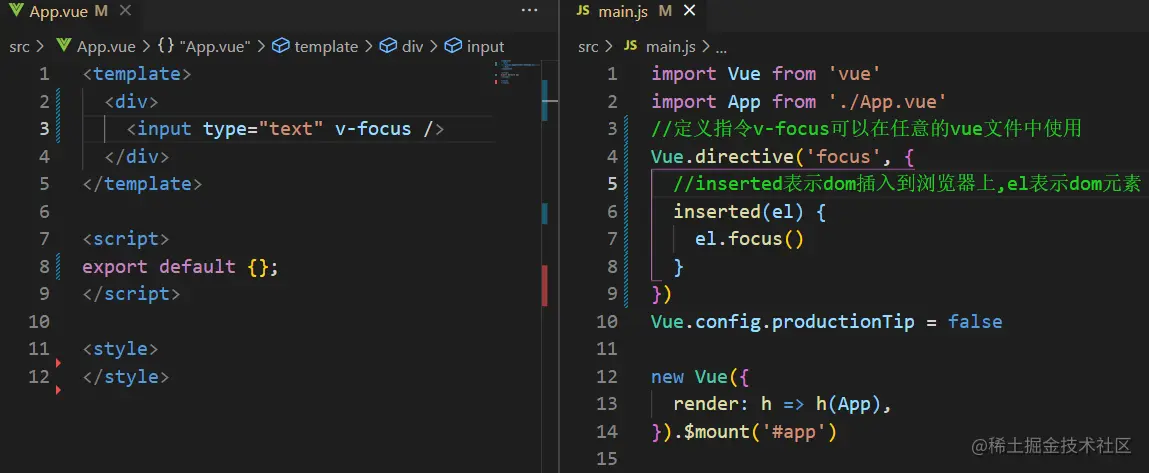Click import Vue from 'vue' line
The height and width of the screenshot is (473, 1149).
766,74
